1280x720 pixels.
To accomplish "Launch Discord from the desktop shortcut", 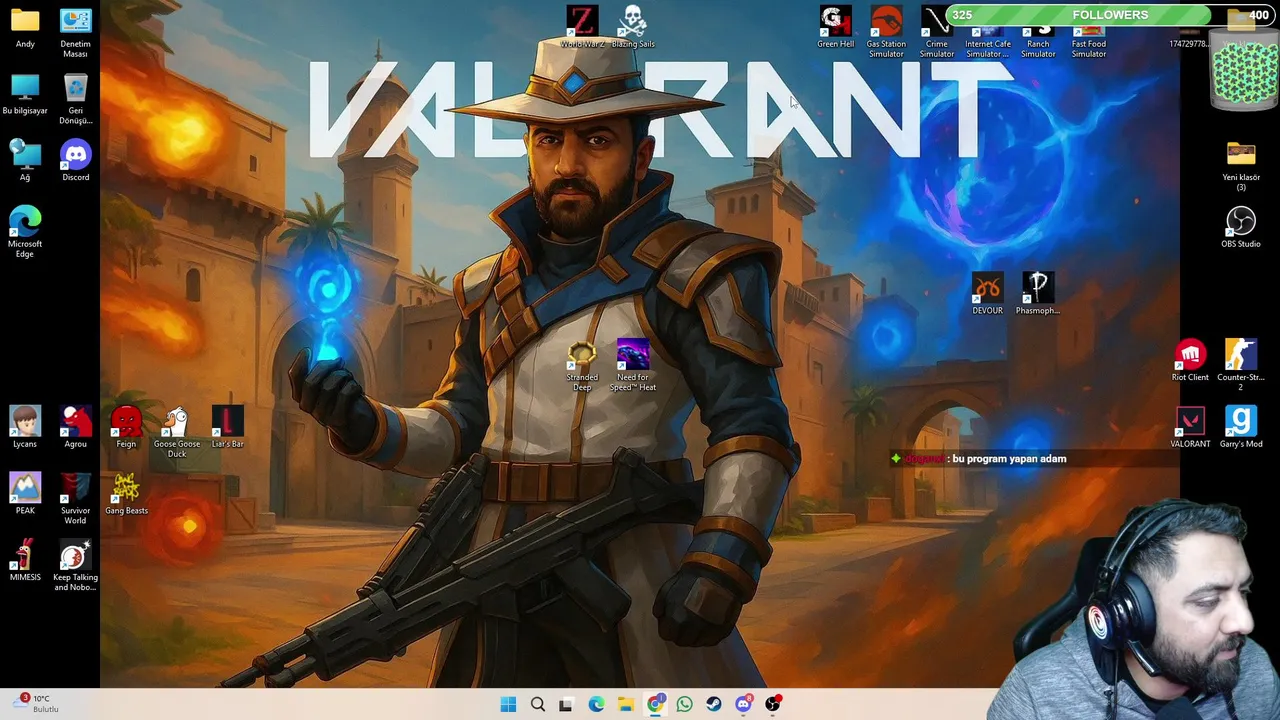I will pos(75,161).
